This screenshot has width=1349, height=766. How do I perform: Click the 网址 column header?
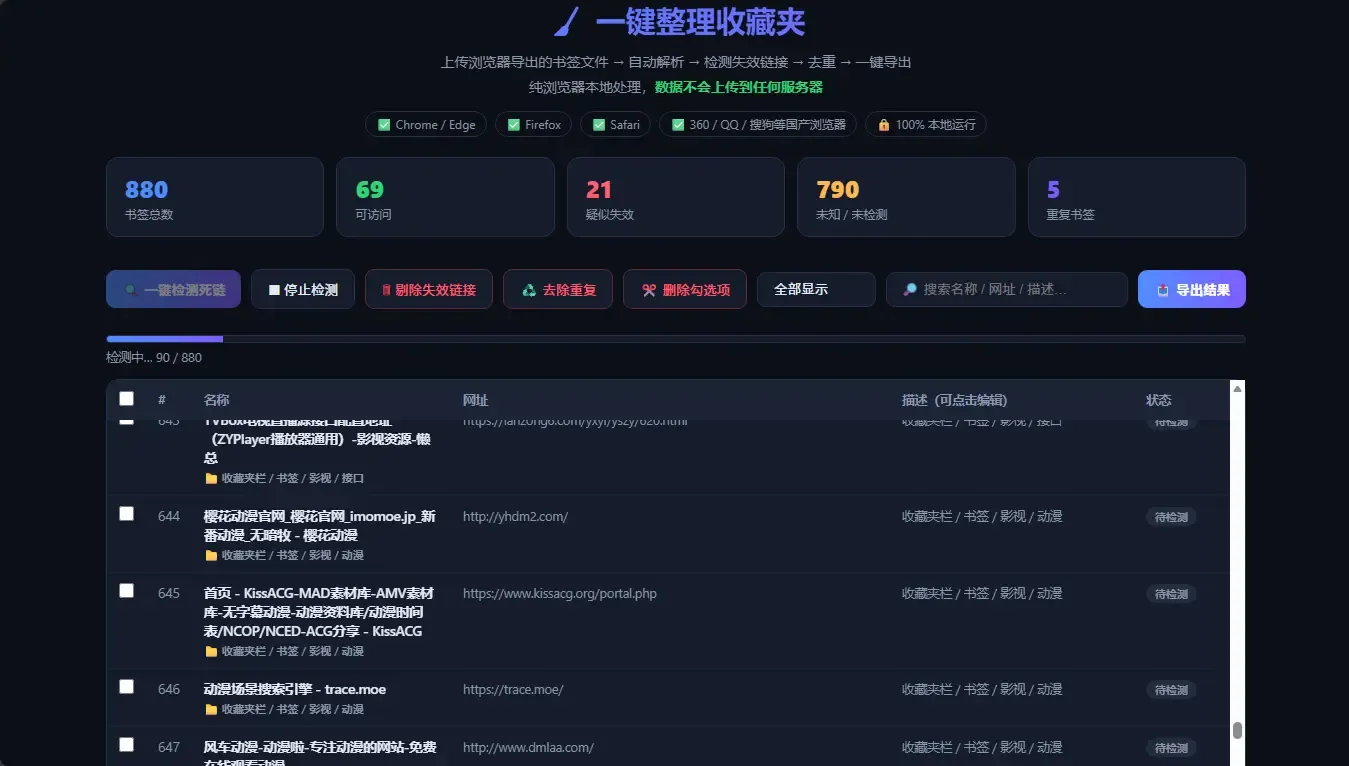pyautogui.click(x=475, y=400)
